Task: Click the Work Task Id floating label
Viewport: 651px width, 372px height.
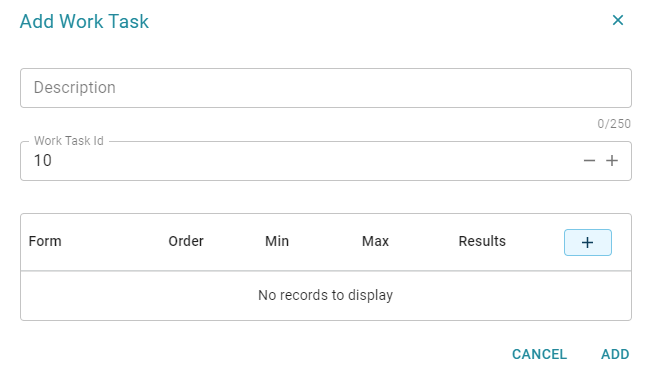Action: point(69,141)
